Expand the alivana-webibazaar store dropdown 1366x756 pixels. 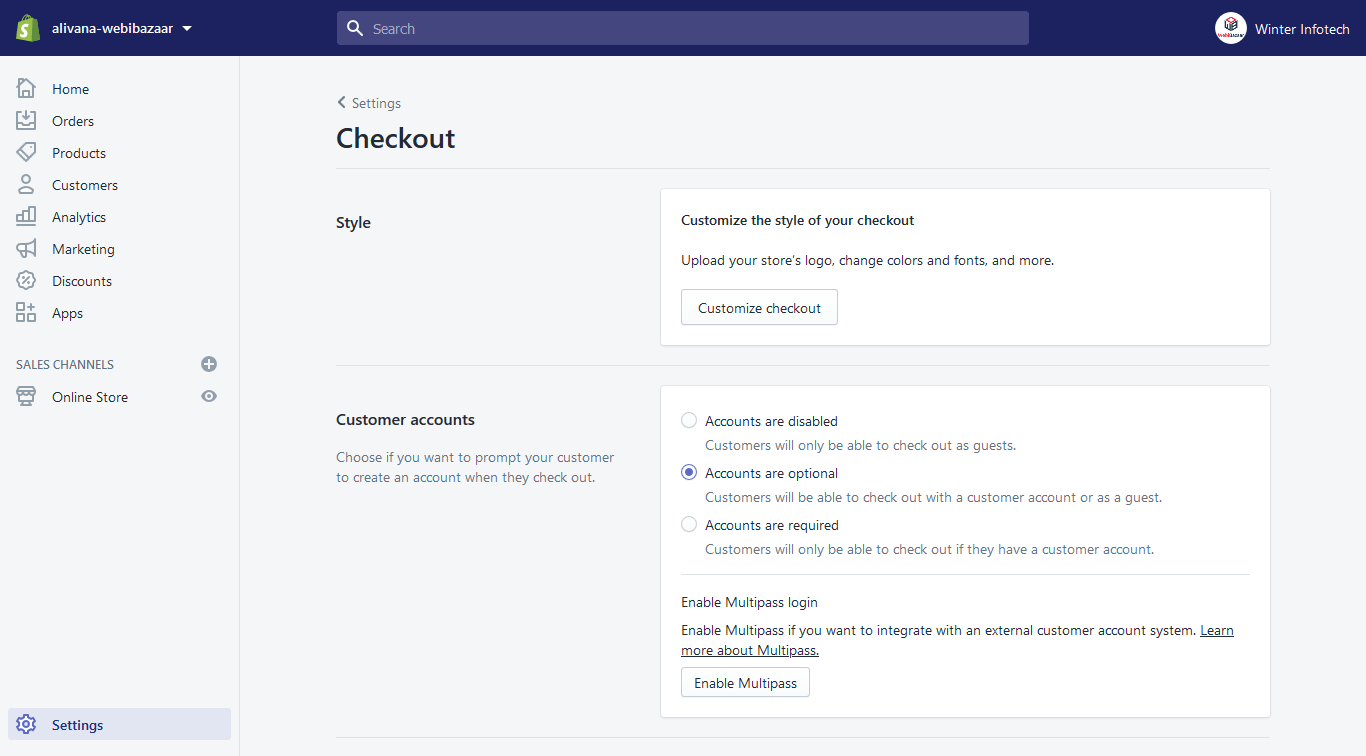point(186,29)
